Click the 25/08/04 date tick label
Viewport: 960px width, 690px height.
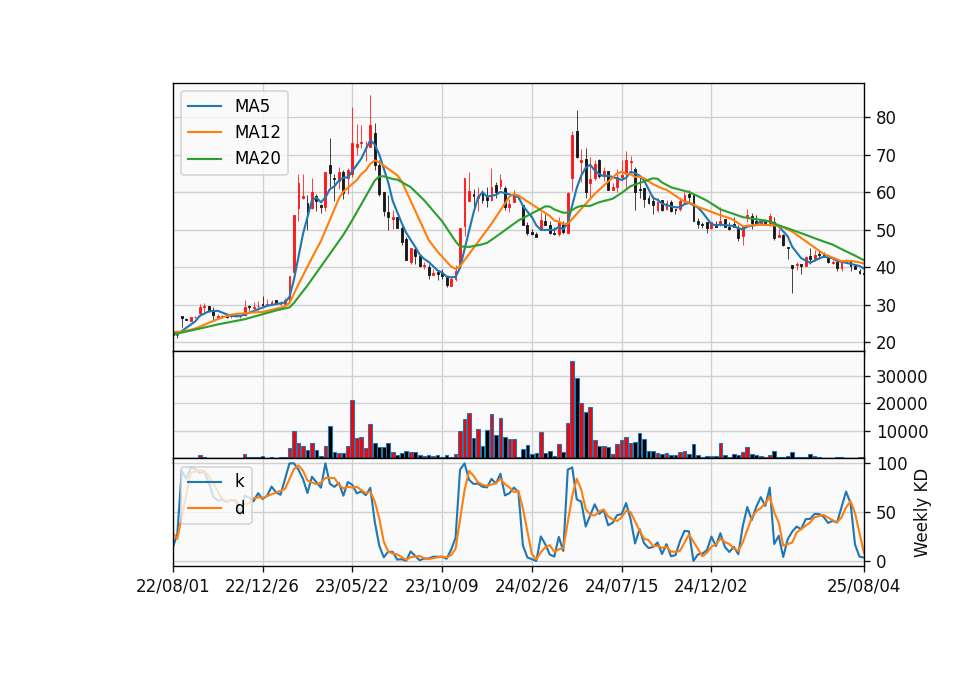863,586
